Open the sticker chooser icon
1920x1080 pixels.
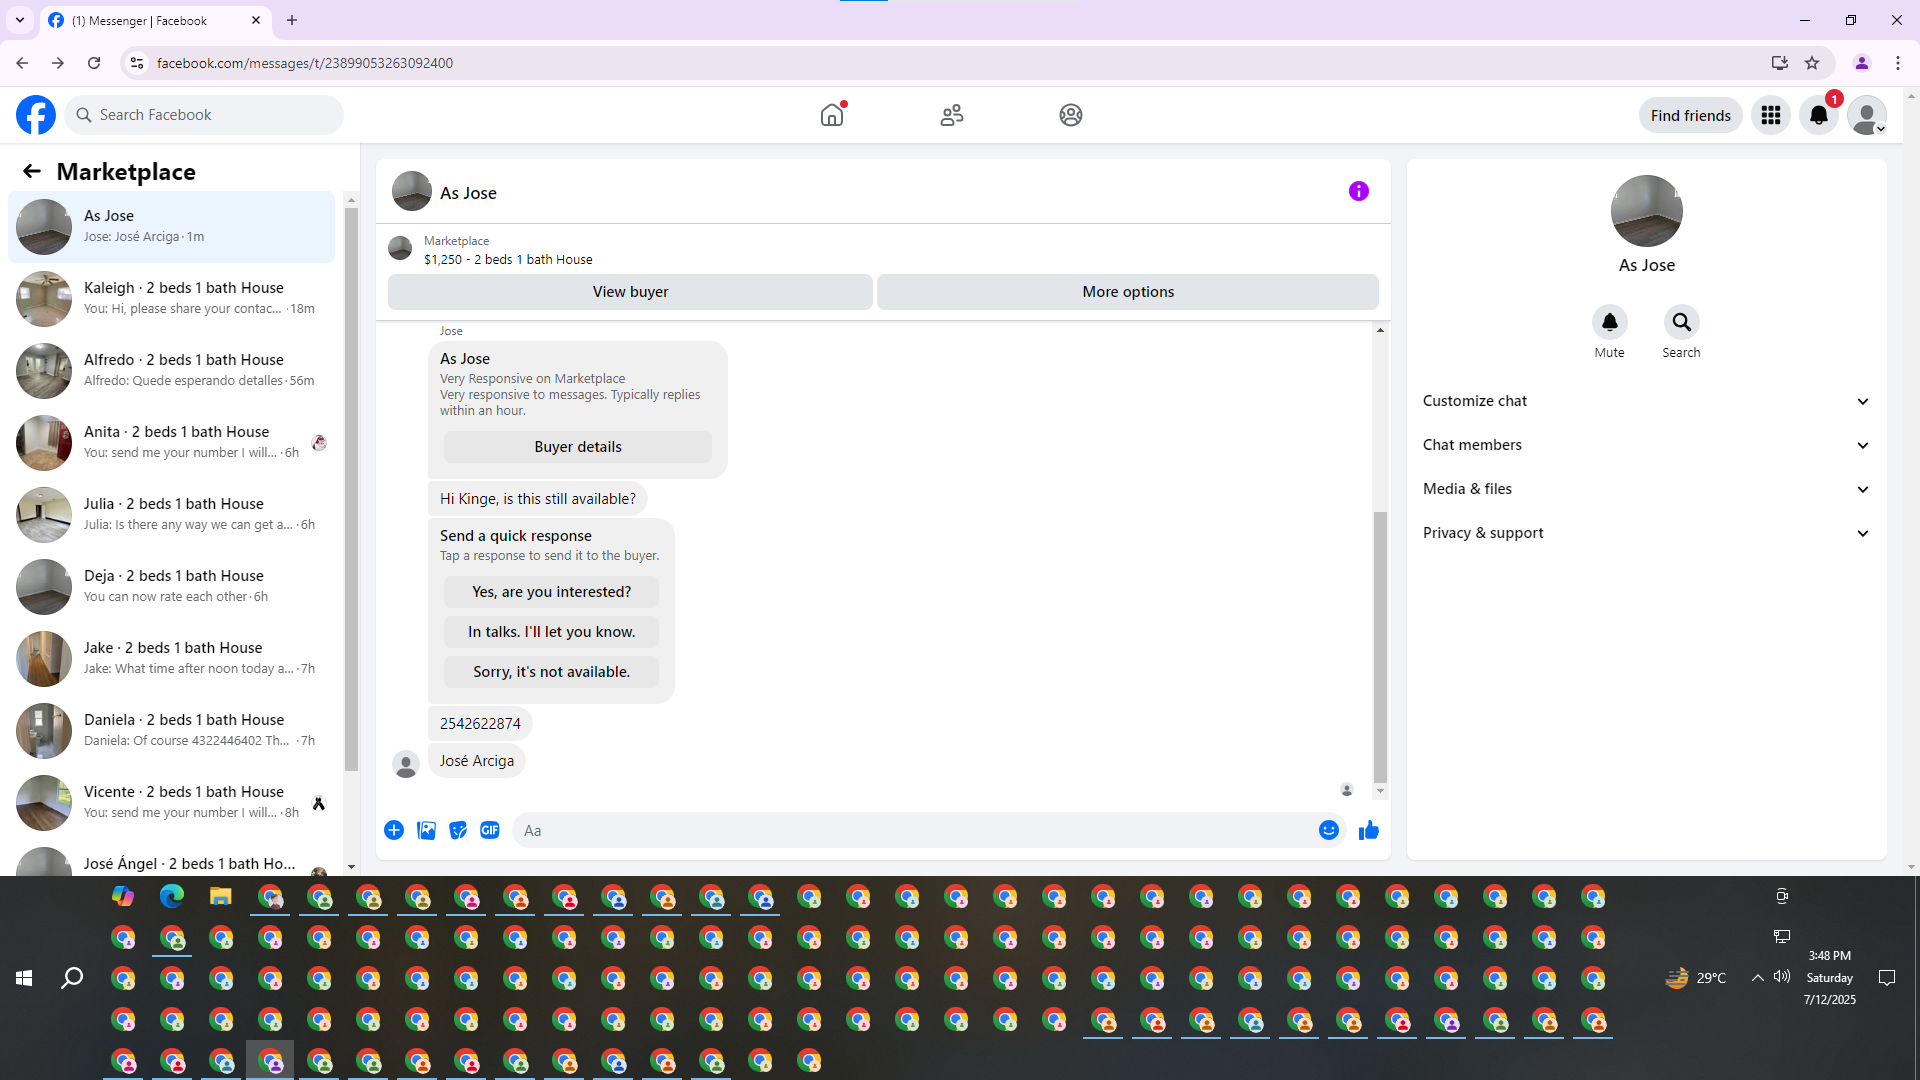coord(458,830)
